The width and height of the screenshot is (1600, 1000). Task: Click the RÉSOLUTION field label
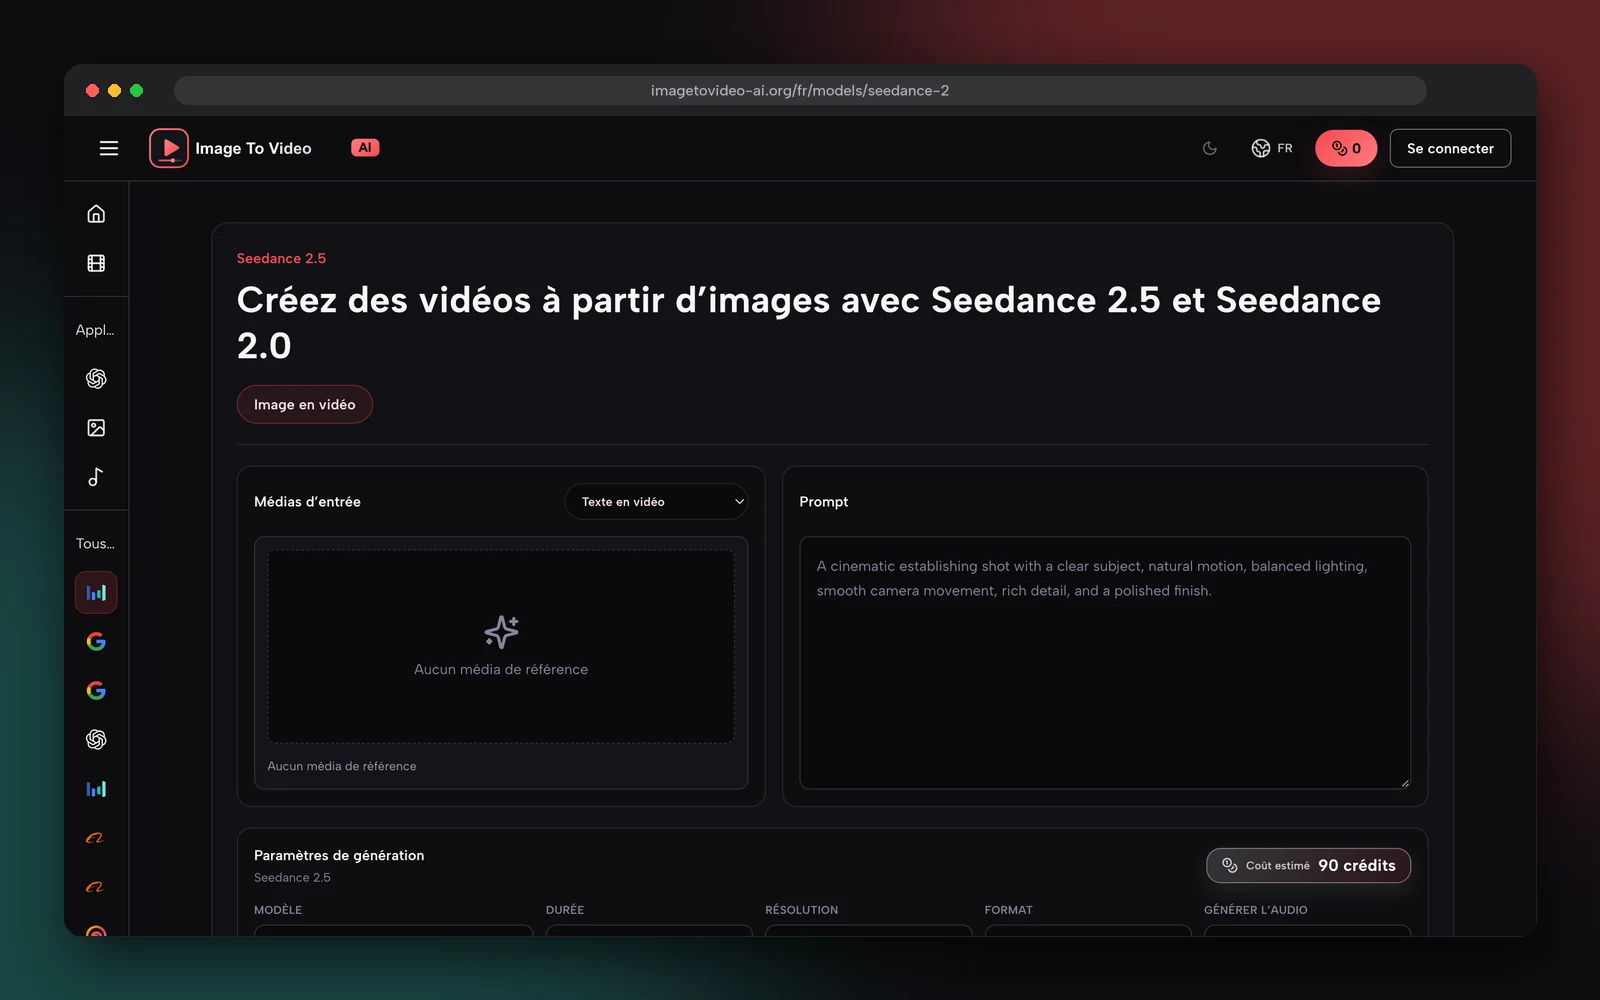pyautogui.click(x=802, y=910)
